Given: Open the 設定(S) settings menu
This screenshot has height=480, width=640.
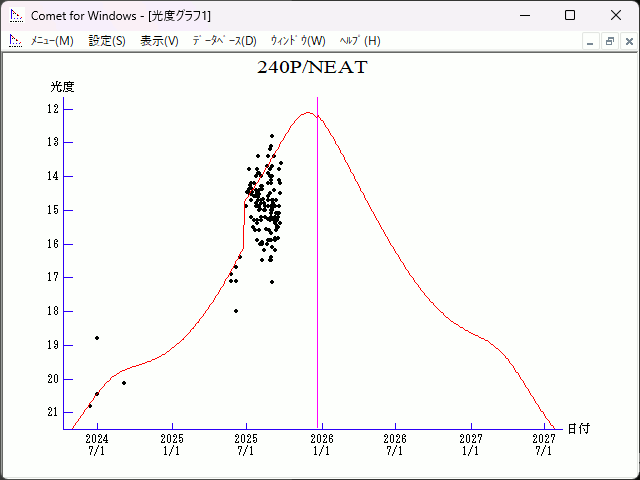Looking at the screenshot, I should 107,41.
